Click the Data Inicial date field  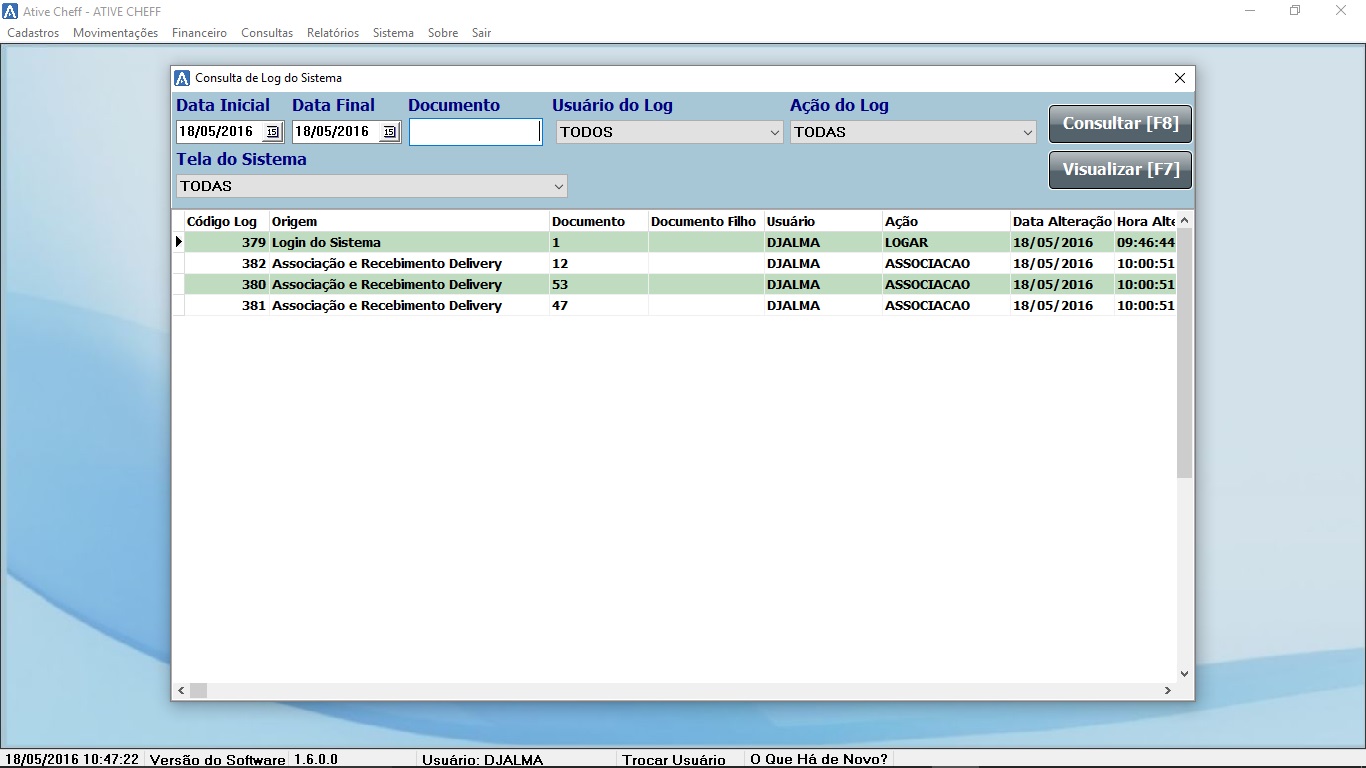[219, 132]
